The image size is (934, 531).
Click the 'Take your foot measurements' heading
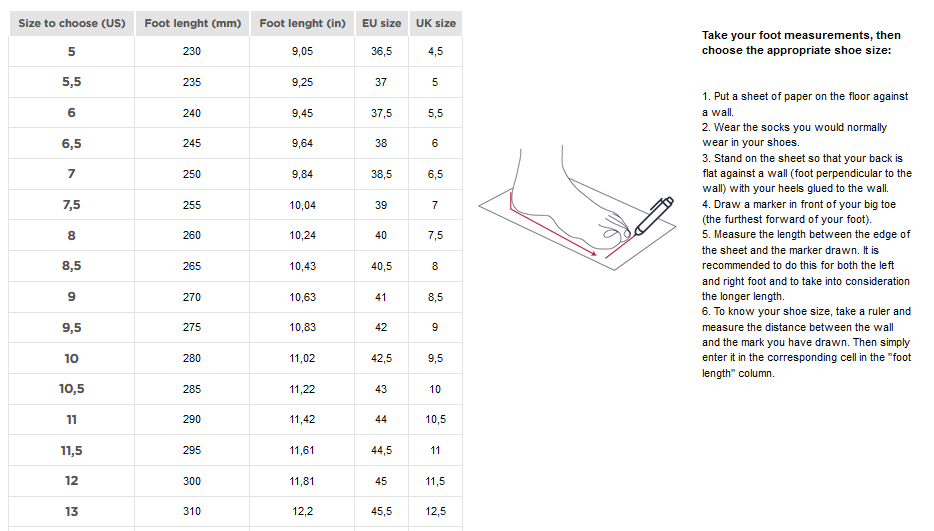(x=801, y=42)
